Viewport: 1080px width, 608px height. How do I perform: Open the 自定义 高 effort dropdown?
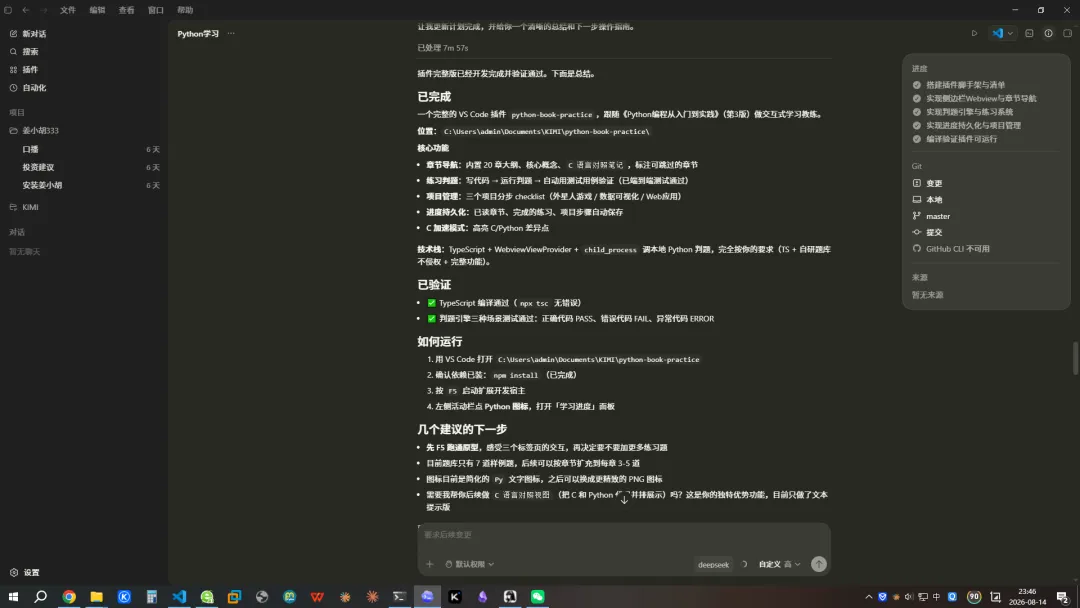pyautogui.click(x=780, y=565)
